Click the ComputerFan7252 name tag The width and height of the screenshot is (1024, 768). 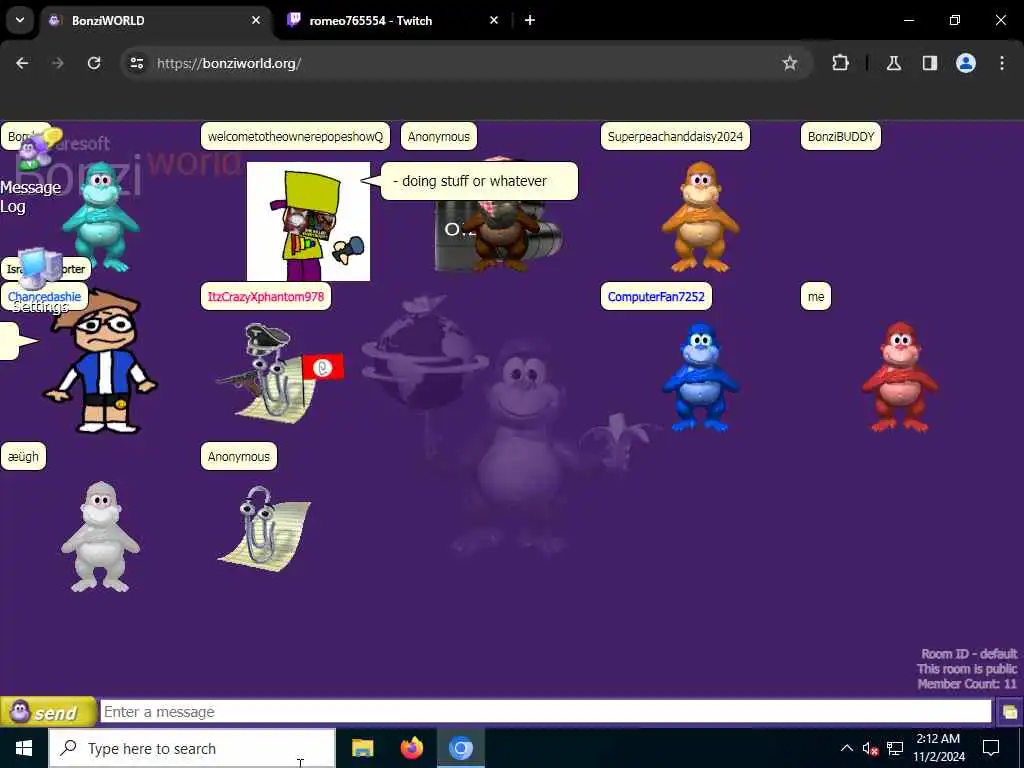coord(656,296)
